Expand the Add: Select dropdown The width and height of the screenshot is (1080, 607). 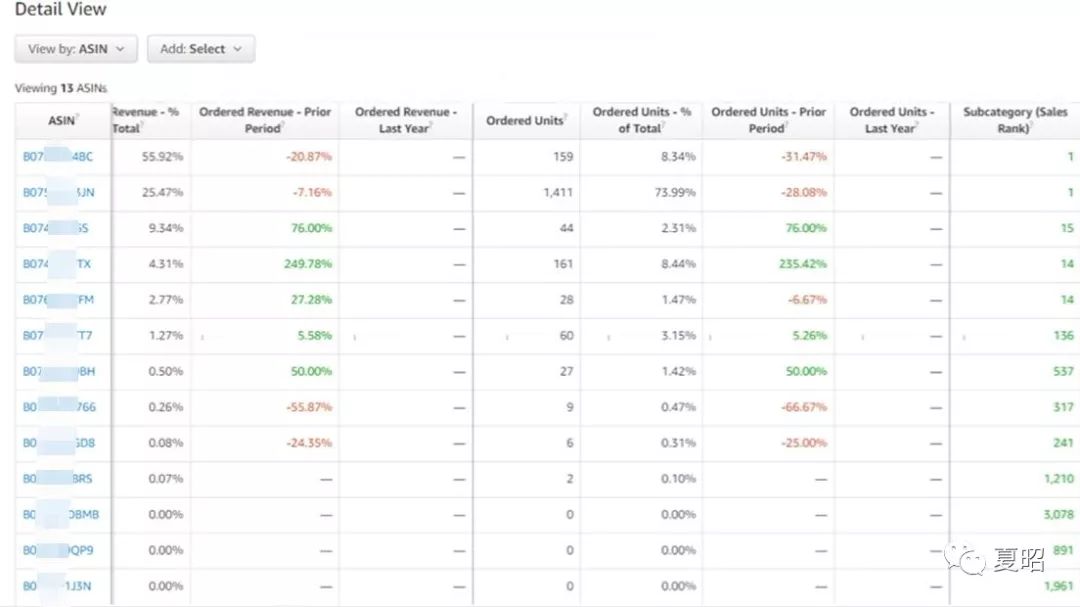(201, 49)
